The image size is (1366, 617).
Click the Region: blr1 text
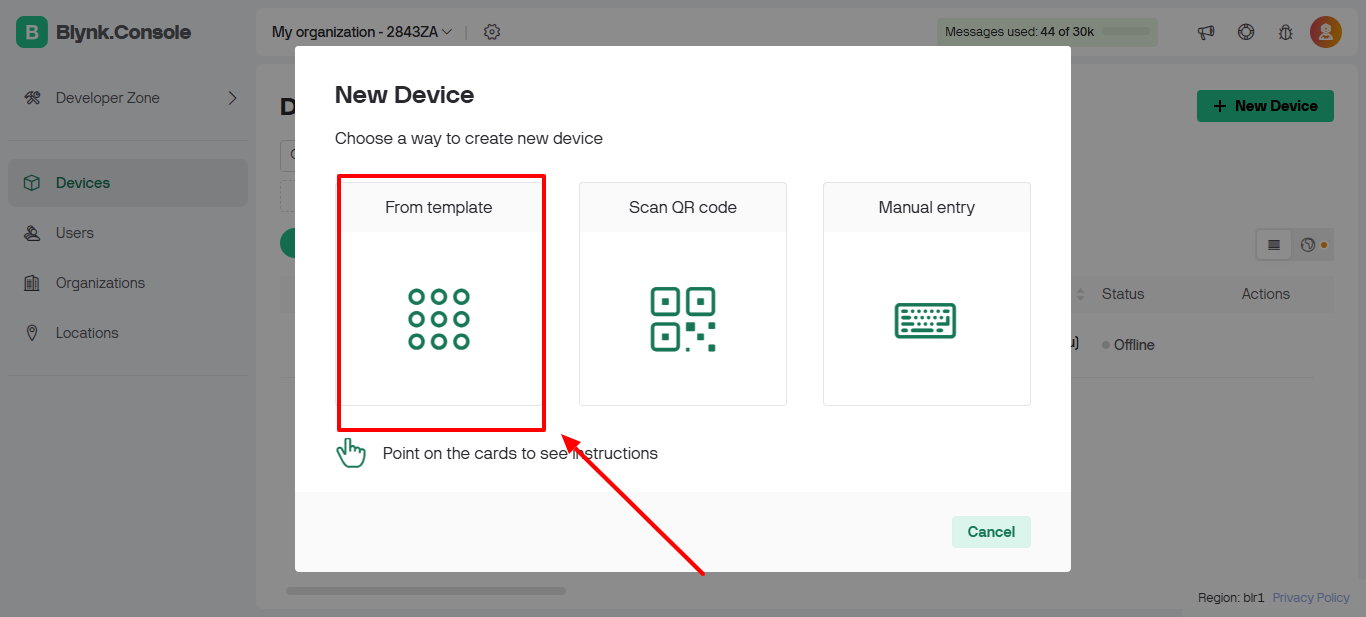coord(1231,598)
